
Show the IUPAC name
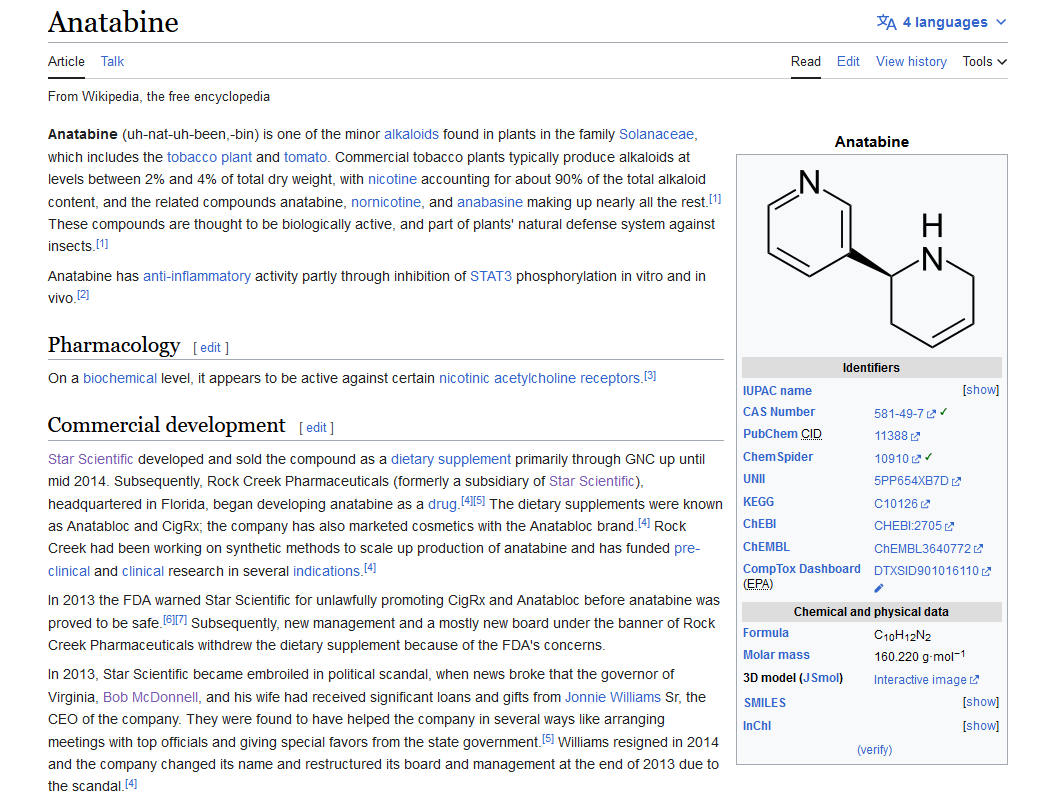[x=981, y=390]
